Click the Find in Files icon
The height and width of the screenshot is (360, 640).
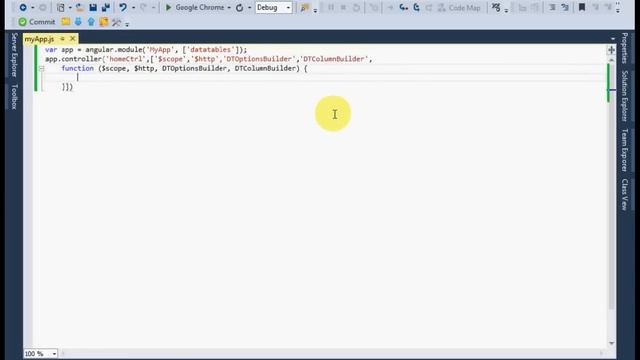[304, 8]
